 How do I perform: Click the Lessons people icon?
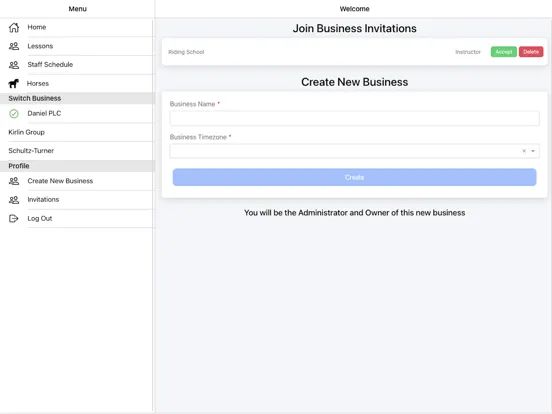tap(14, 46)
